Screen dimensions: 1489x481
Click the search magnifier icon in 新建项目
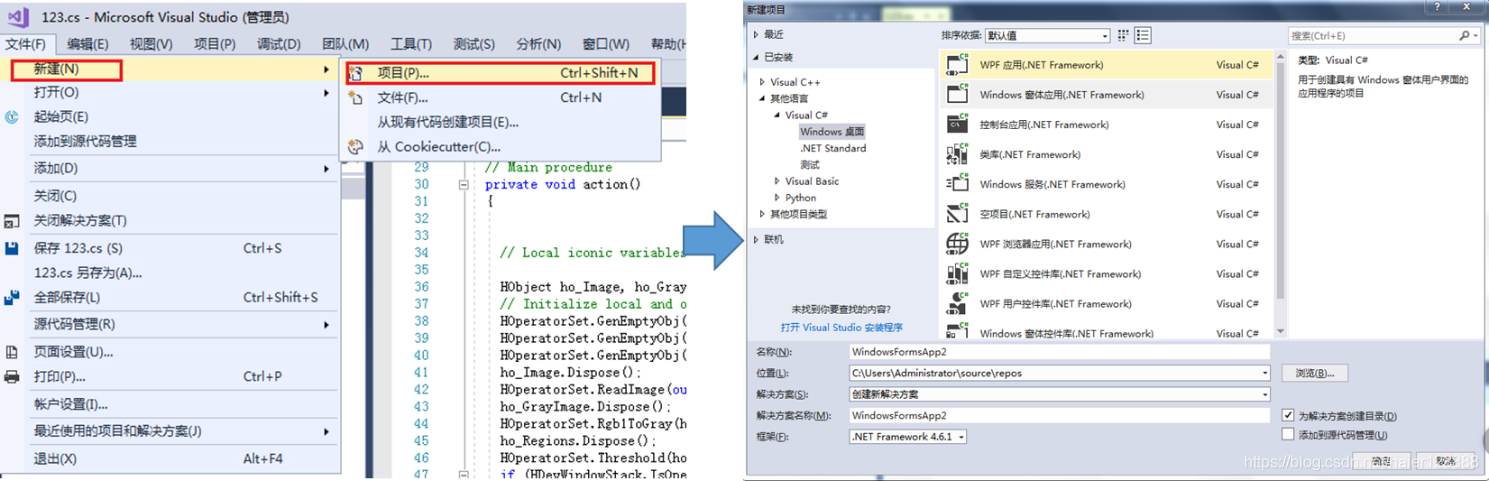click(x=1464, y=35)
